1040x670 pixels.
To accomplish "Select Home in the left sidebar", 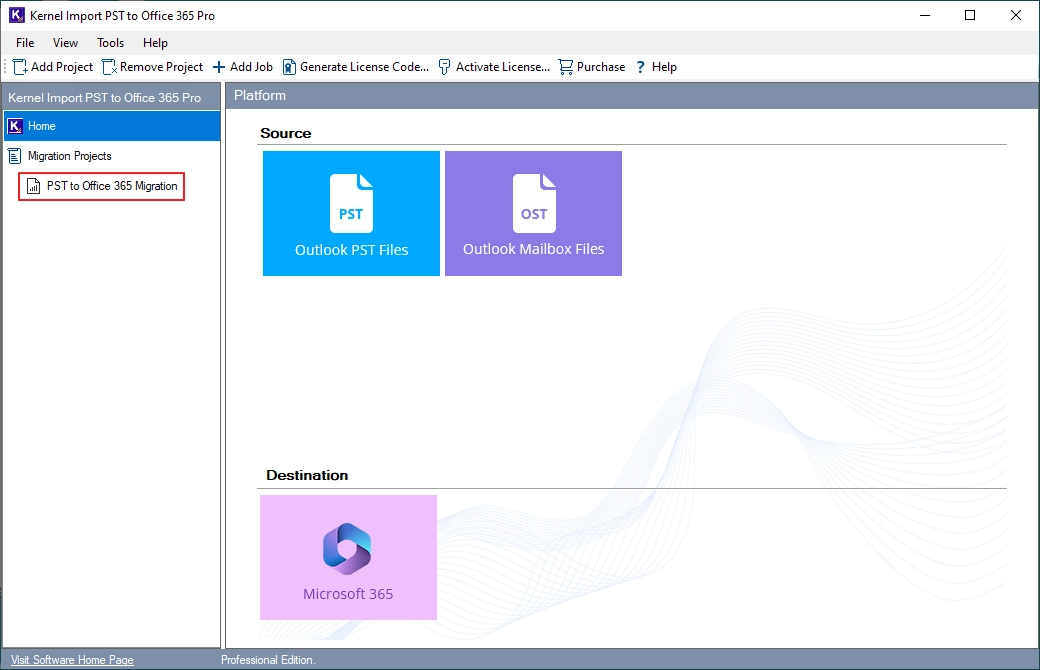I will tap(112, 126).
